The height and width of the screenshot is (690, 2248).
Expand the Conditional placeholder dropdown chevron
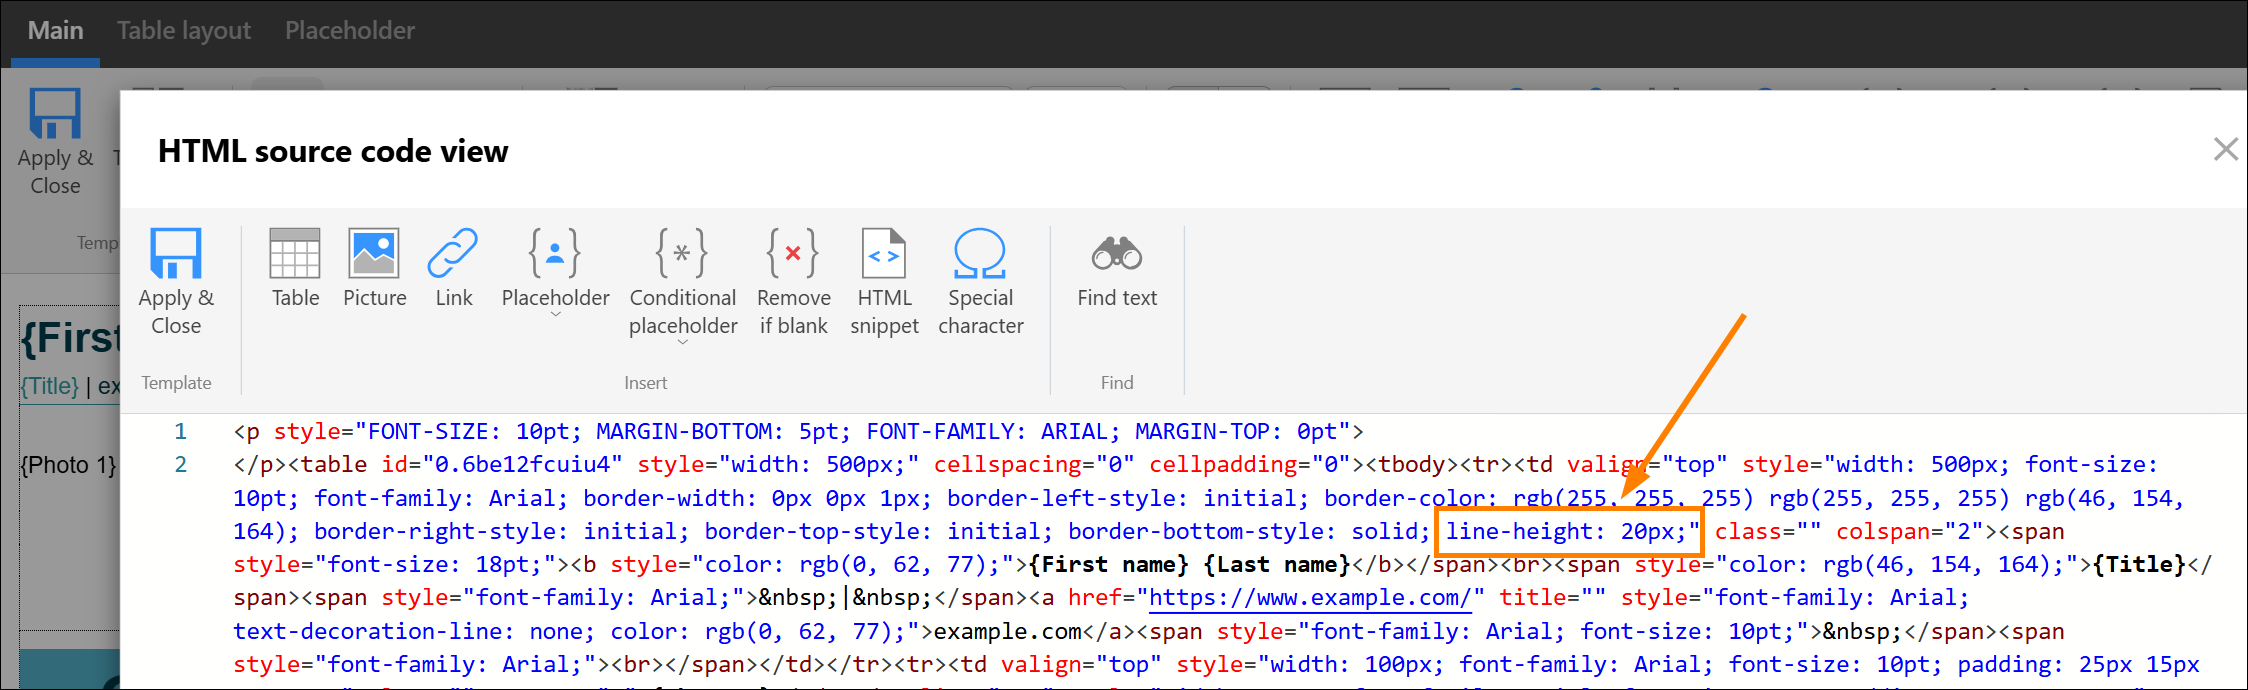(x=683, y=343)
